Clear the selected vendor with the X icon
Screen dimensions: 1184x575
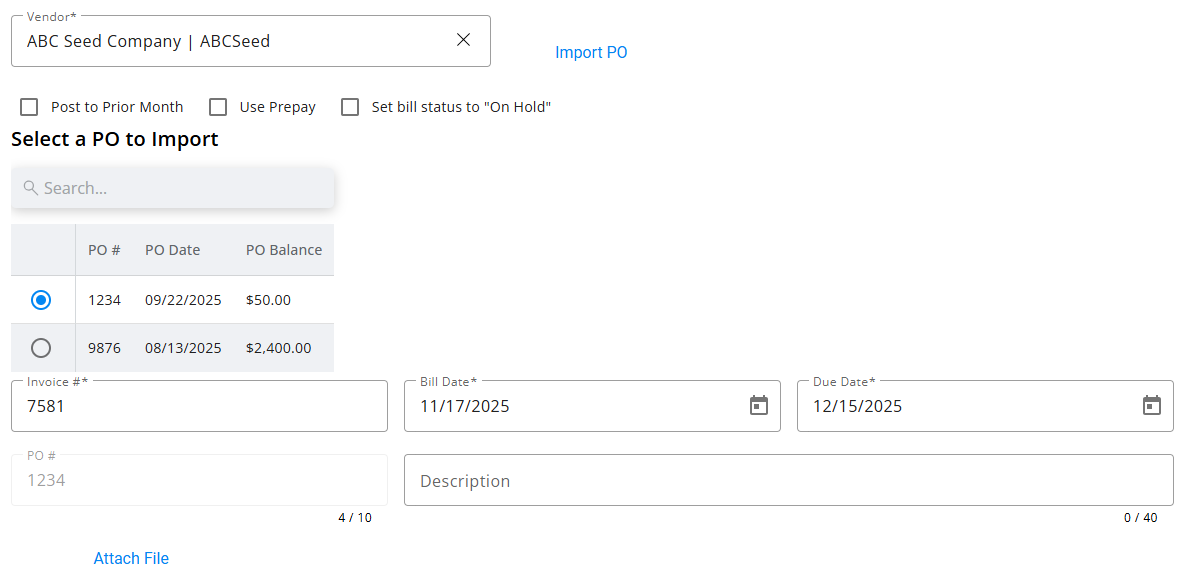463,40
